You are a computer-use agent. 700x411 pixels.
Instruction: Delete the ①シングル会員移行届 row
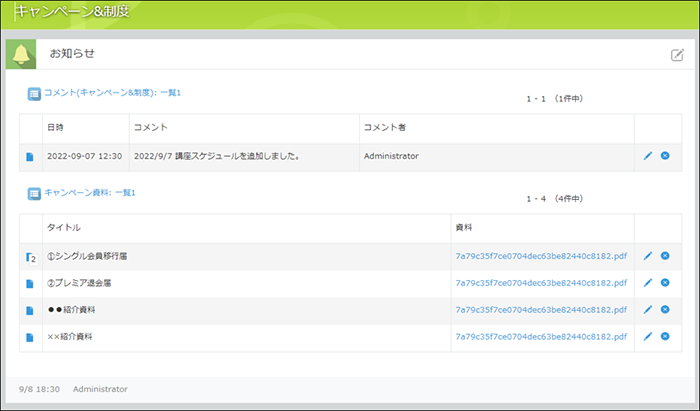point(665,256)
